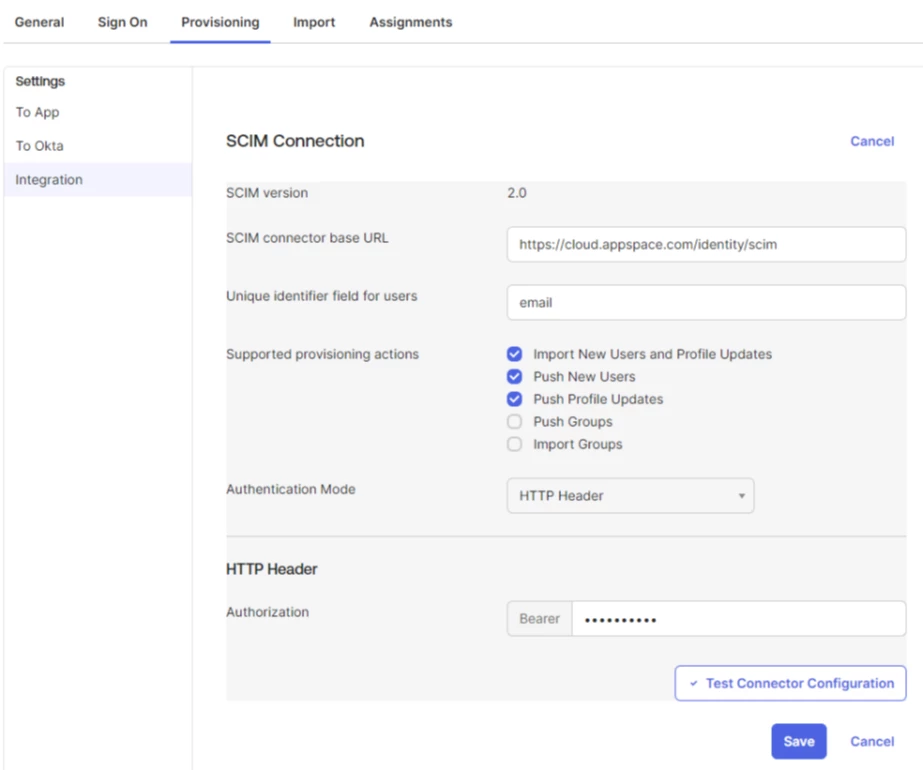The height and width of the screenshot is (770, 923).
Task: Select the Provisioning tab
Action: [x=220, y=22]
